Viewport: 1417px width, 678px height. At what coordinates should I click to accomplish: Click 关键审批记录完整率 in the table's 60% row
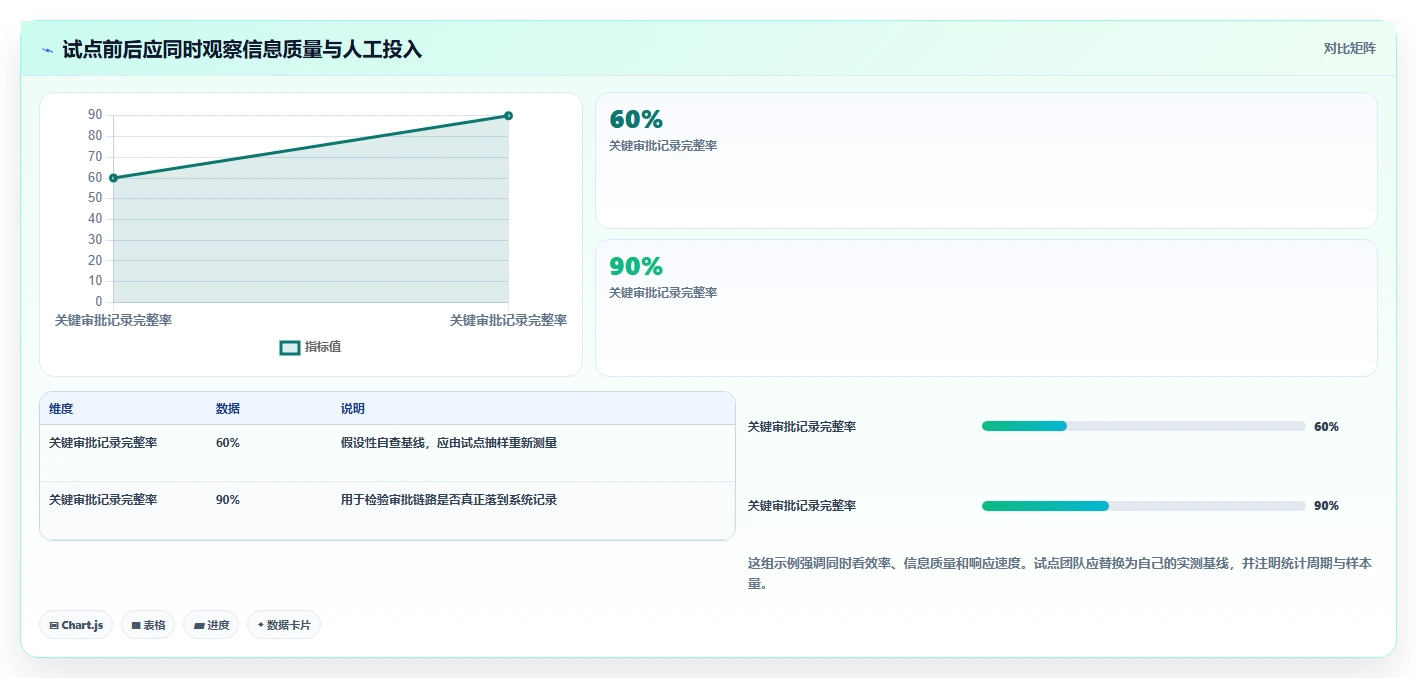click(x=103, y=443)
